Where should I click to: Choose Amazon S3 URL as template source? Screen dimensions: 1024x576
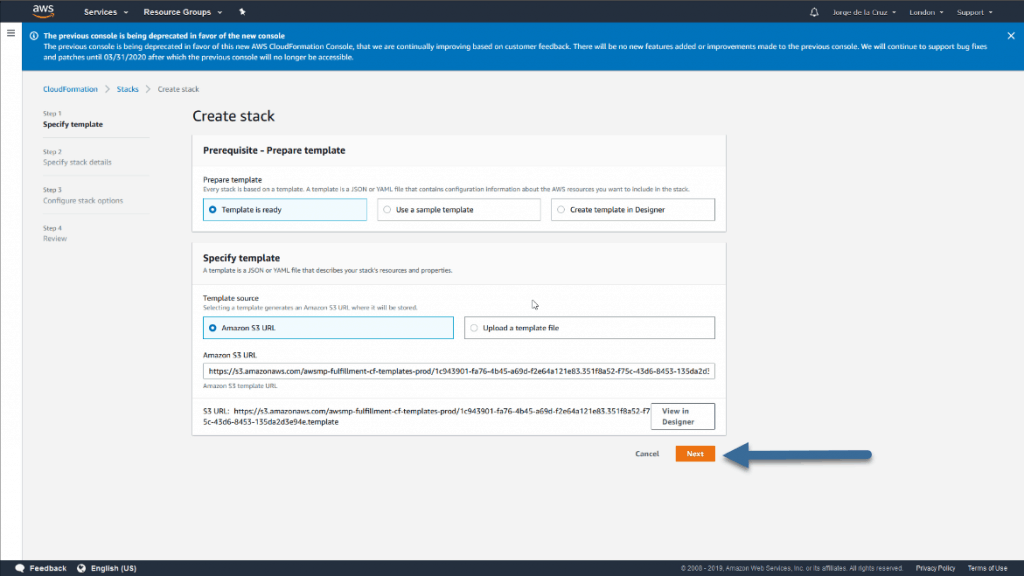coord(328,328)
